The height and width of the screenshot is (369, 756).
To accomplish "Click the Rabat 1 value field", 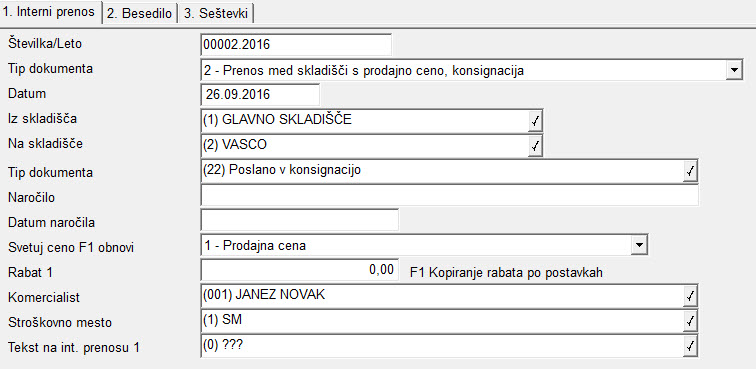I will pyautogui.click(x=299, y=271).
